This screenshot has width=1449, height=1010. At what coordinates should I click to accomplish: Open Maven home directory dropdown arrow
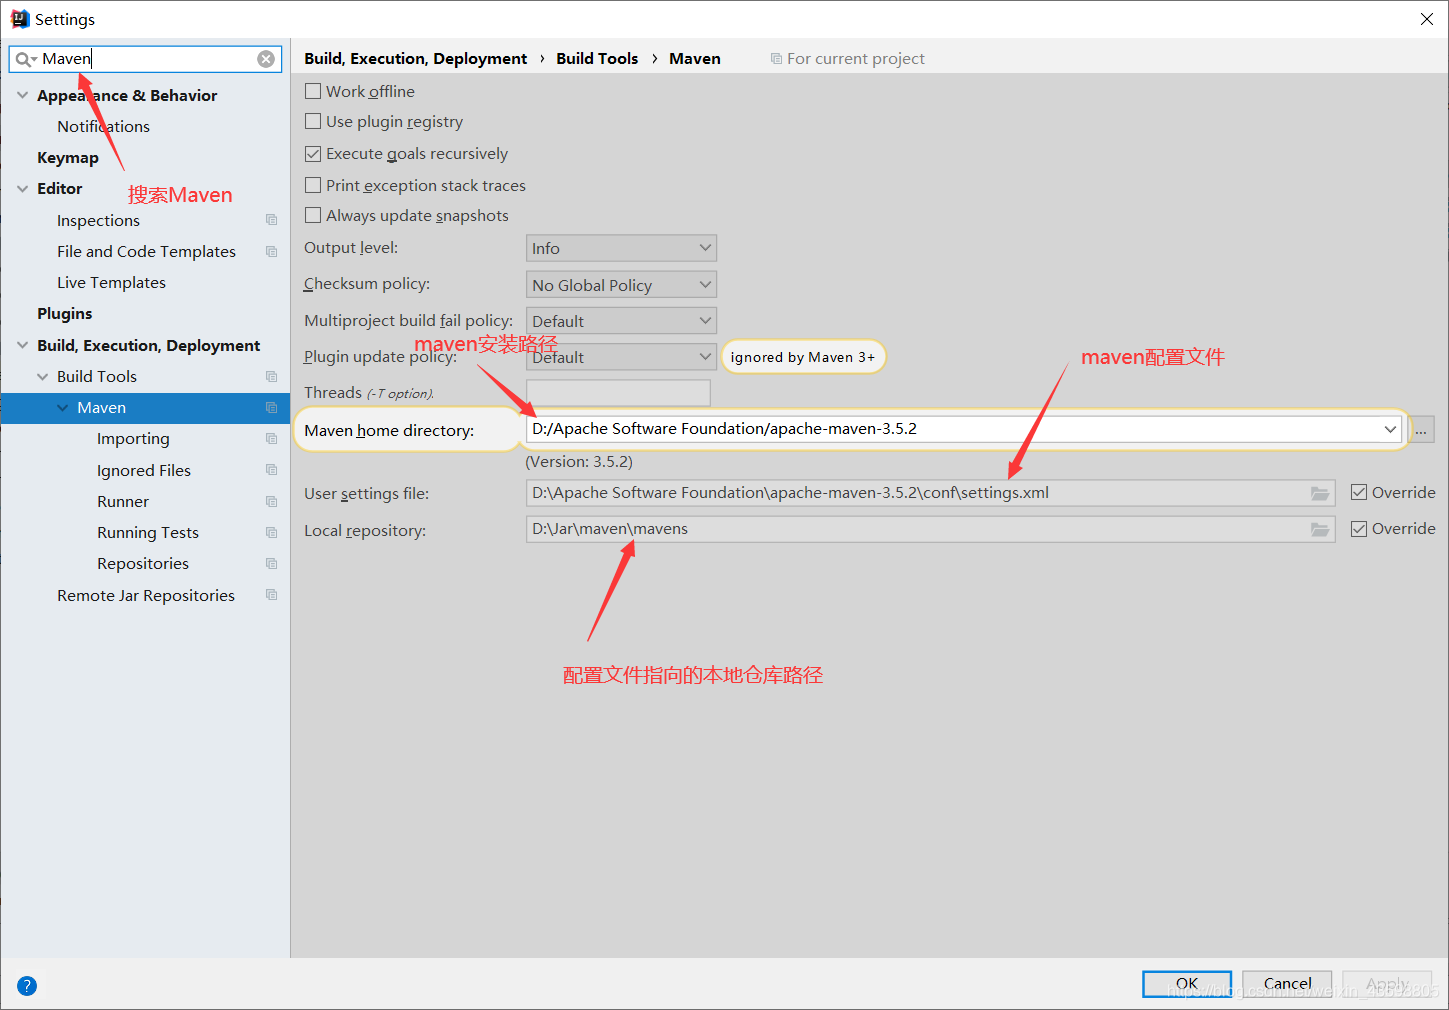pyautogui.click(x=1390, y=429)
